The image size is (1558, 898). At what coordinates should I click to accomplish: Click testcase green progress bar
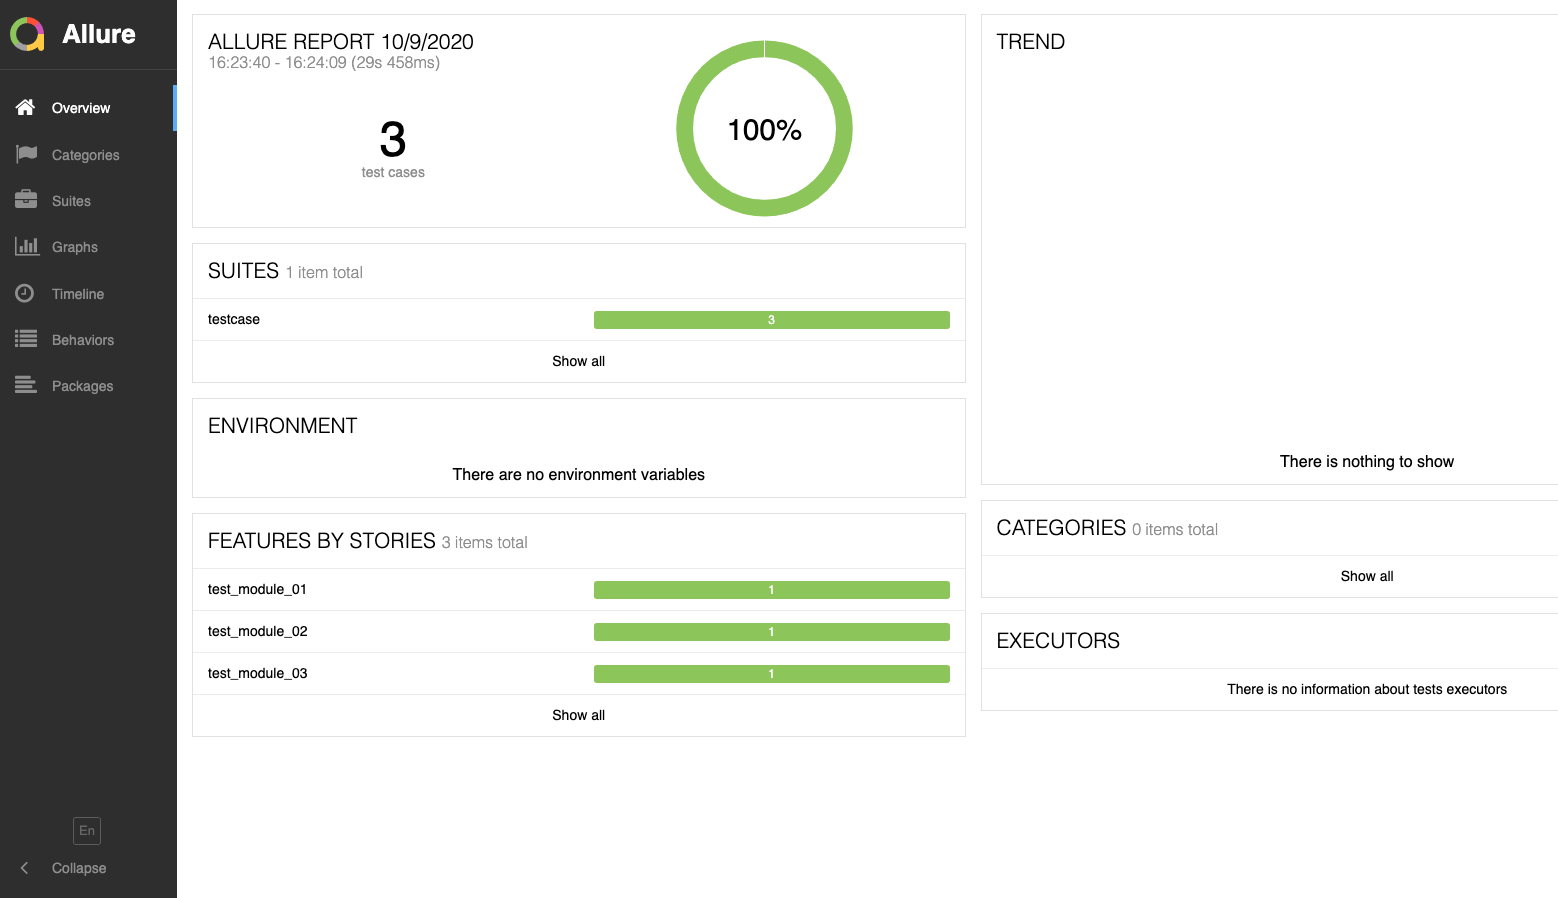click(772, 320)
